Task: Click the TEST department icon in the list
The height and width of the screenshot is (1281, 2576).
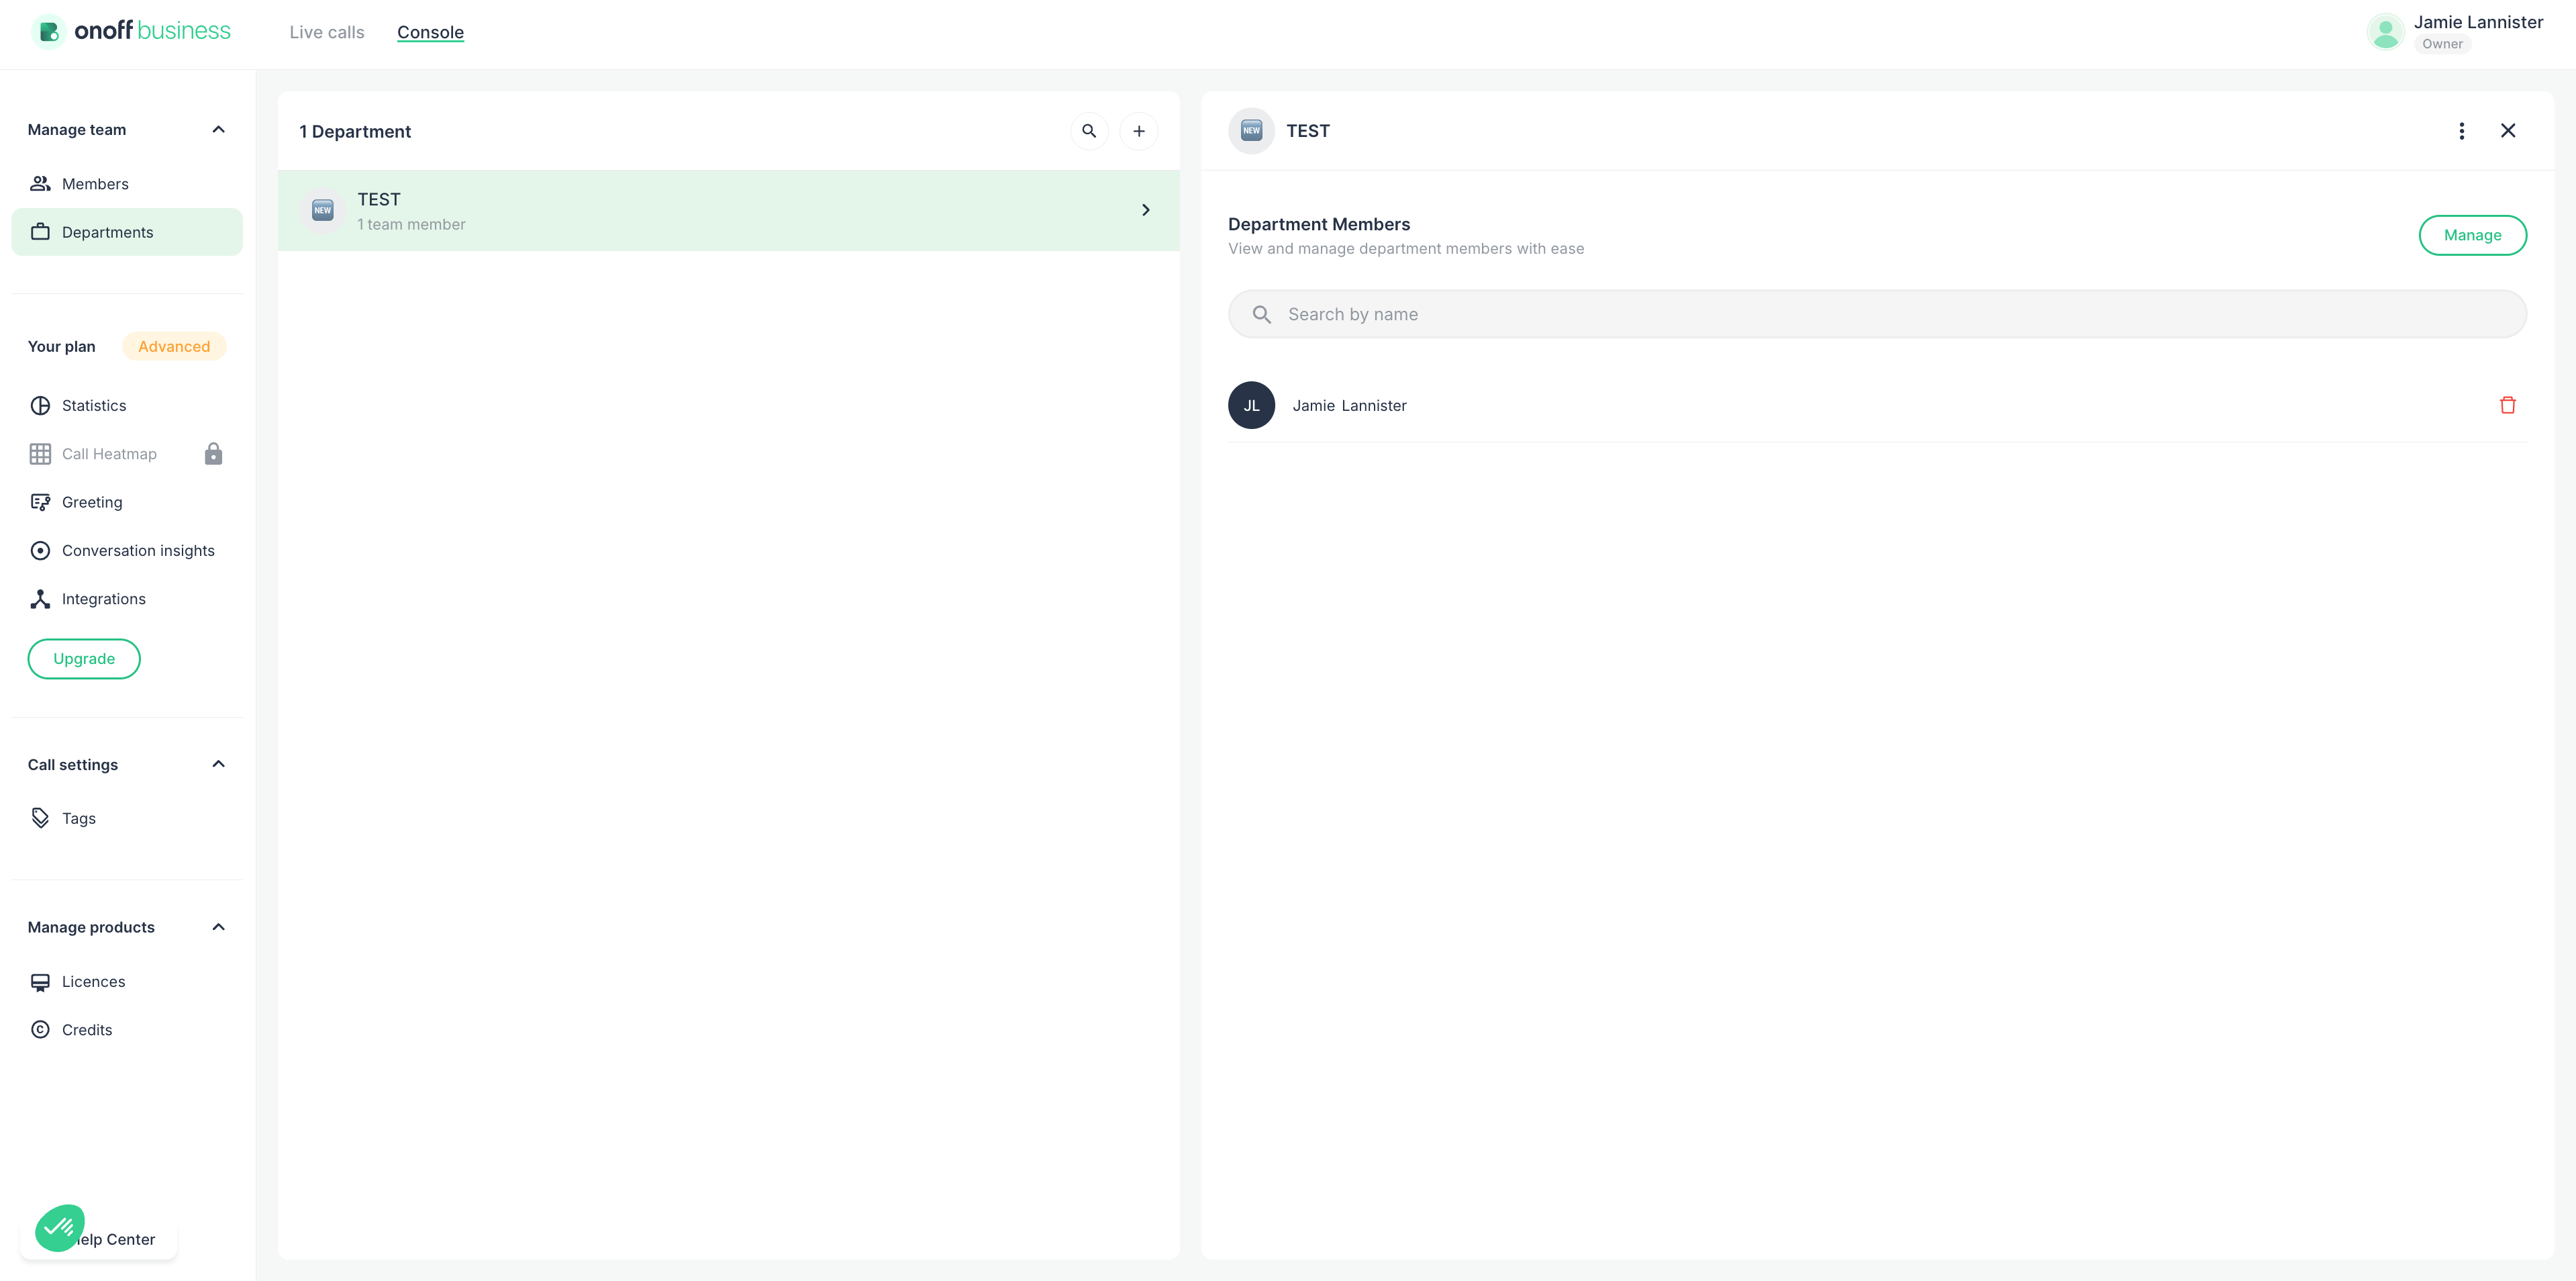Action: pyautogui.click(x=322, y=210)
